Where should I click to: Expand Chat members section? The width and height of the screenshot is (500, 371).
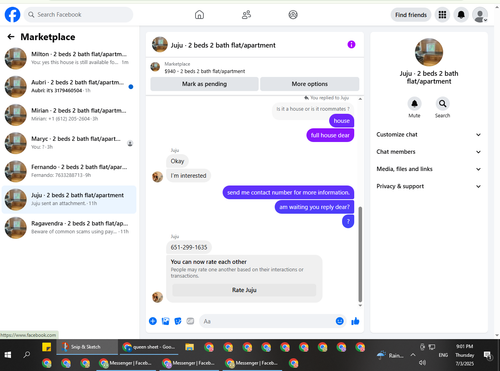coord(429,152)
